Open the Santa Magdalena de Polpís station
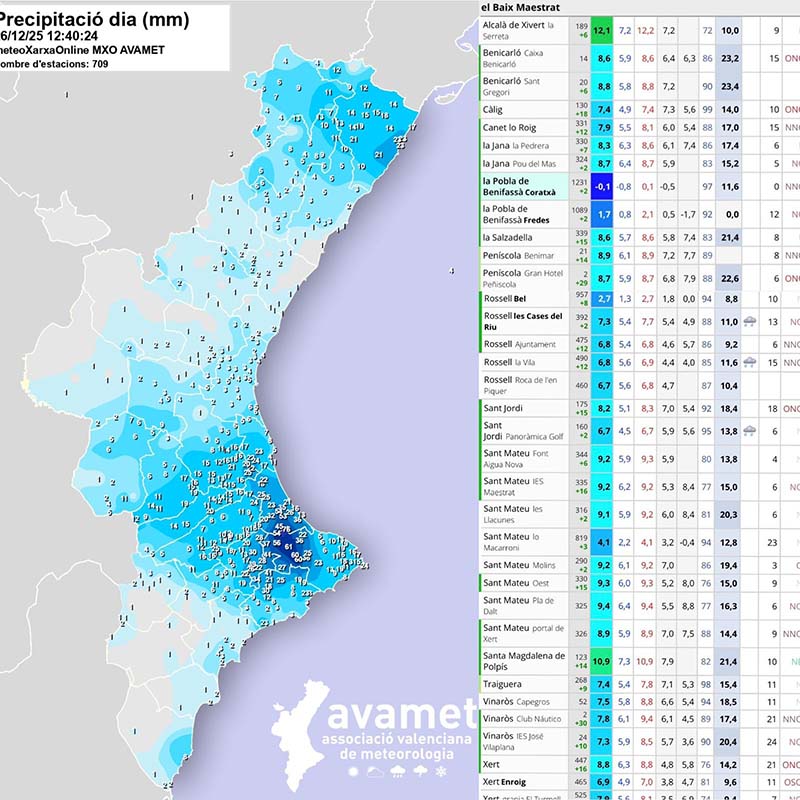Viewport: 800px width, 800px height. coord(524,661)
